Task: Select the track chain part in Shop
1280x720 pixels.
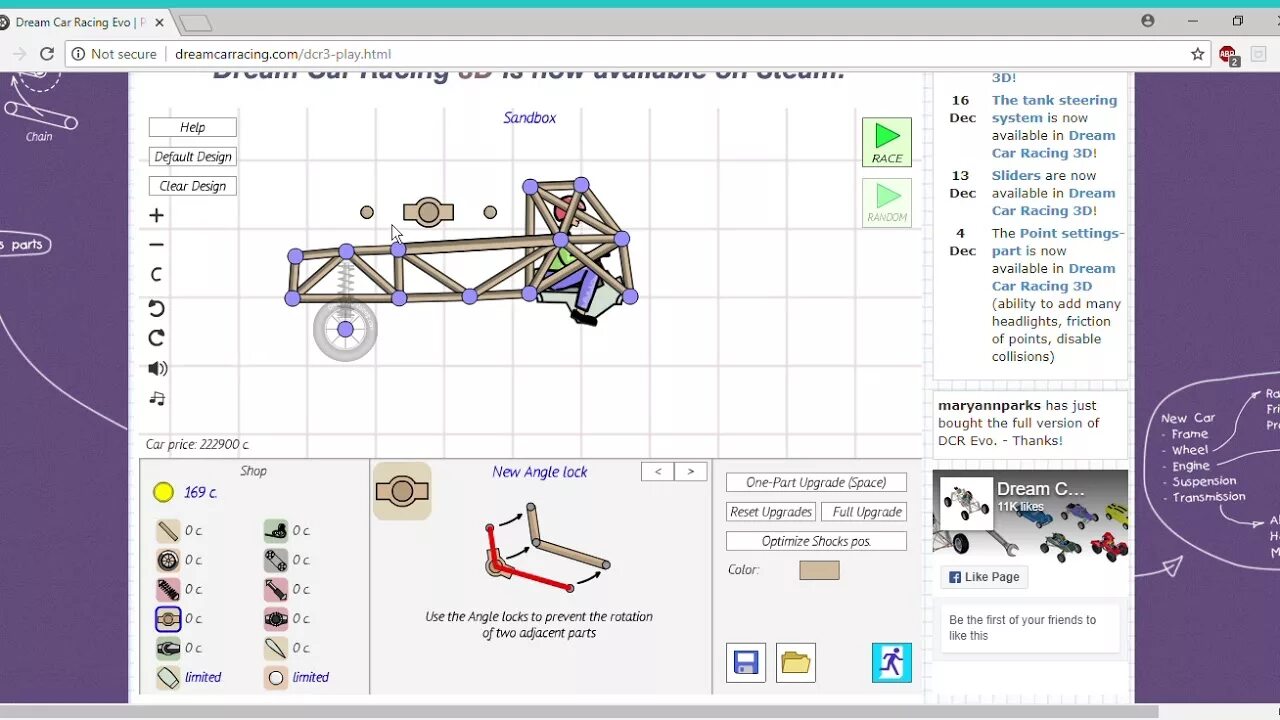Action: click(276, 560)
